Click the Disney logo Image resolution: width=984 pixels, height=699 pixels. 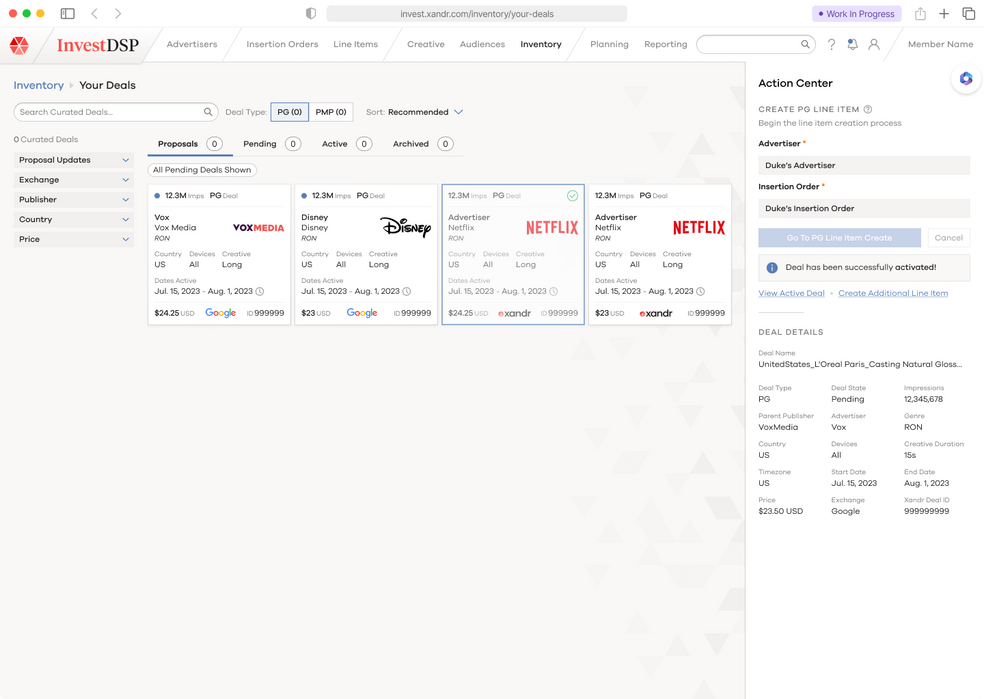coord(405,227)
